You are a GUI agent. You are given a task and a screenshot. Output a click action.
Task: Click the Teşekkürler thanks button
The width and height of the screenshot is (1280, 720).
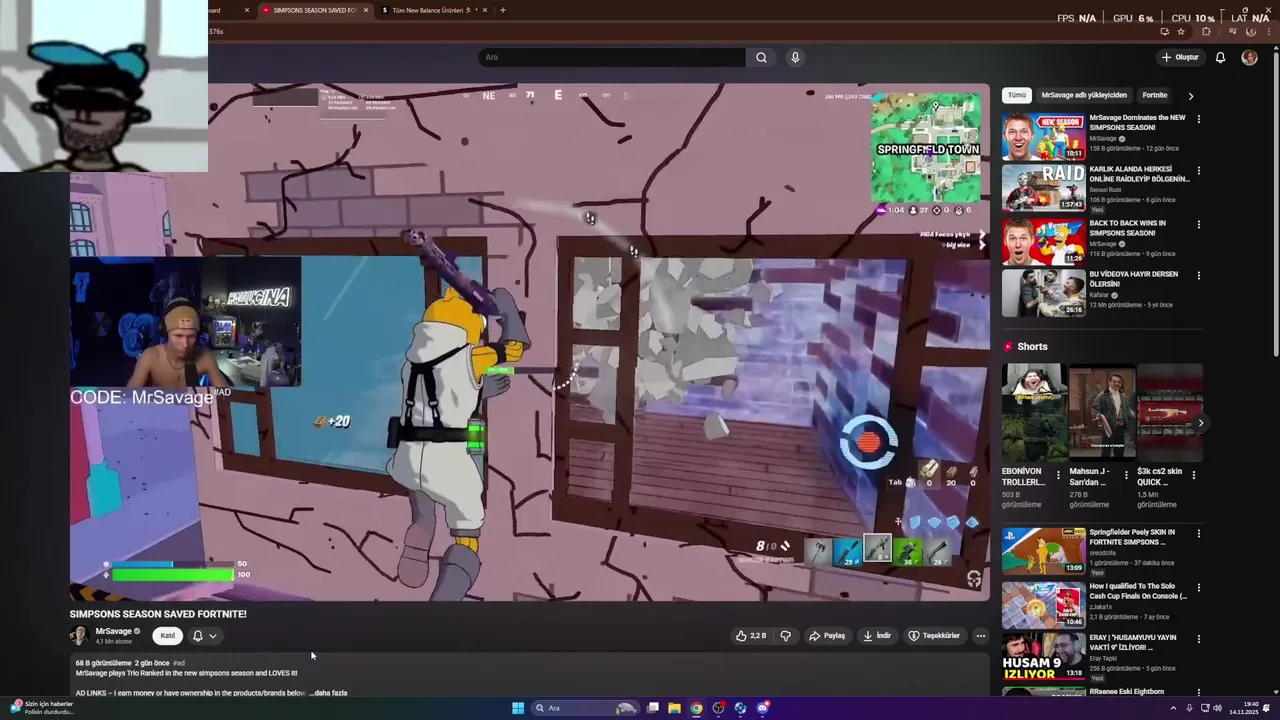pos(934,635)
